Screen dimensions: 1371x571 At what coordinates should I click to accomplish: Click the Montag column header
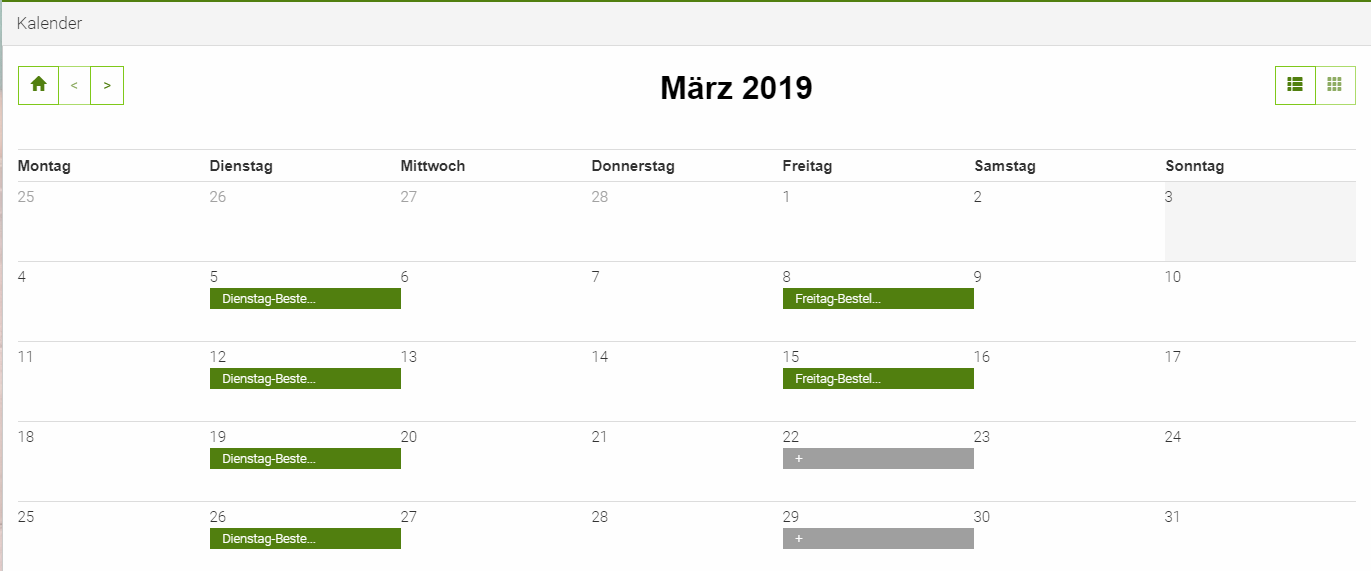tap(44, 166)
